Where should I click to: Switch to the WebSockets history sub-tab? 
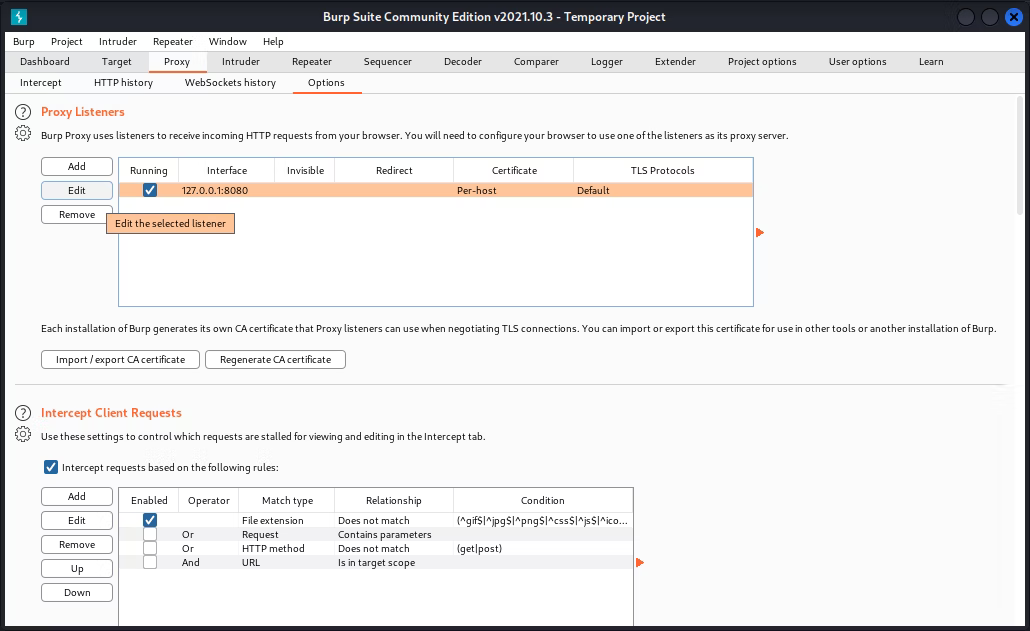pos(230,83)
